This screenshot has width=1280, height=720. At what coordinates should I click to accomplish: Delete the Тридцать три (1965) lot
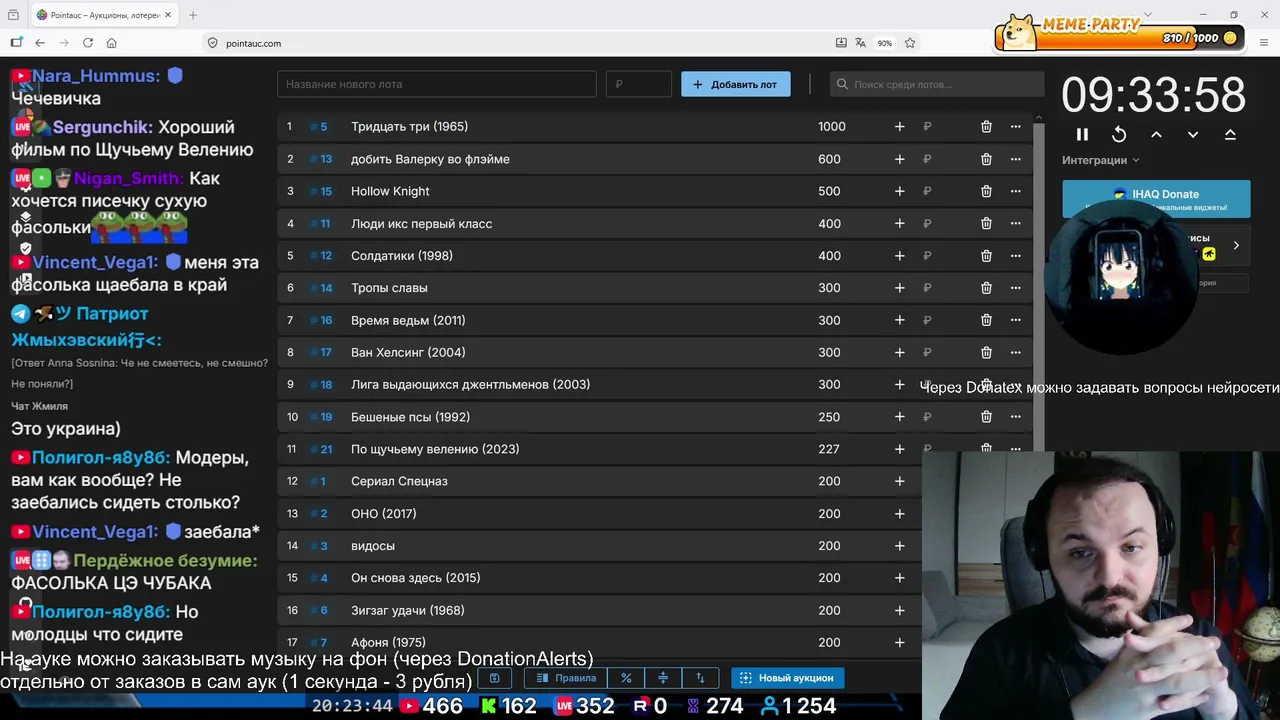tap(986, 127)
